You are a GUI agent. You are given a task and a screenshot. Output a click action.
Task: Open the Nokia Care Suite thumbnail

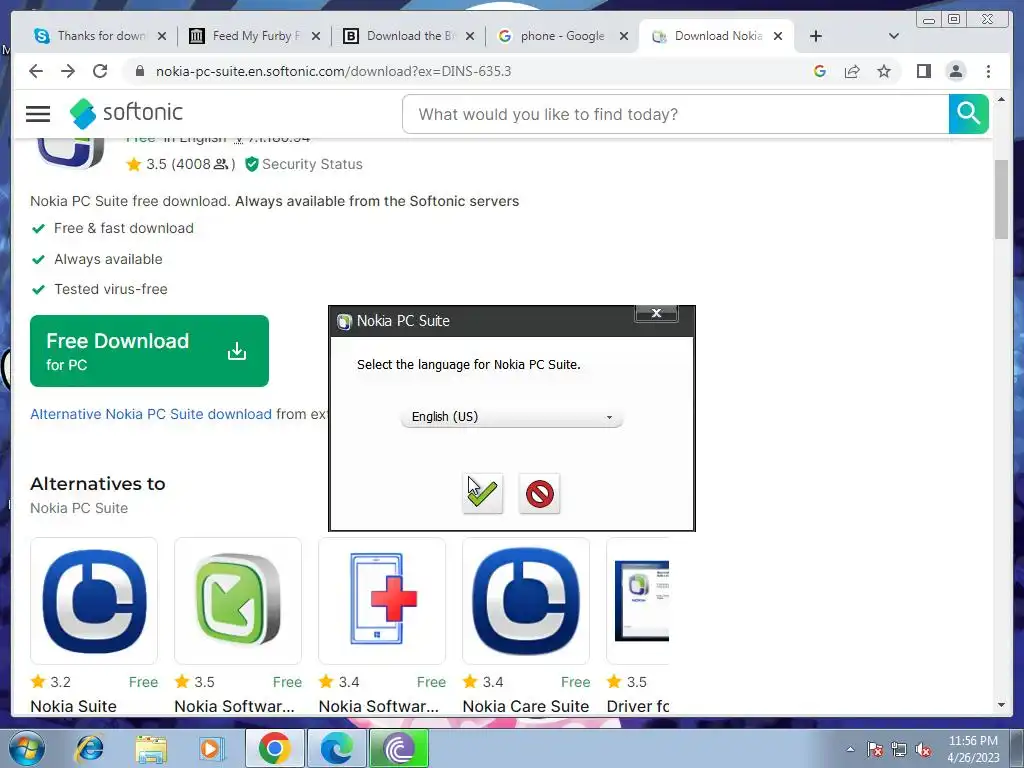526,601
